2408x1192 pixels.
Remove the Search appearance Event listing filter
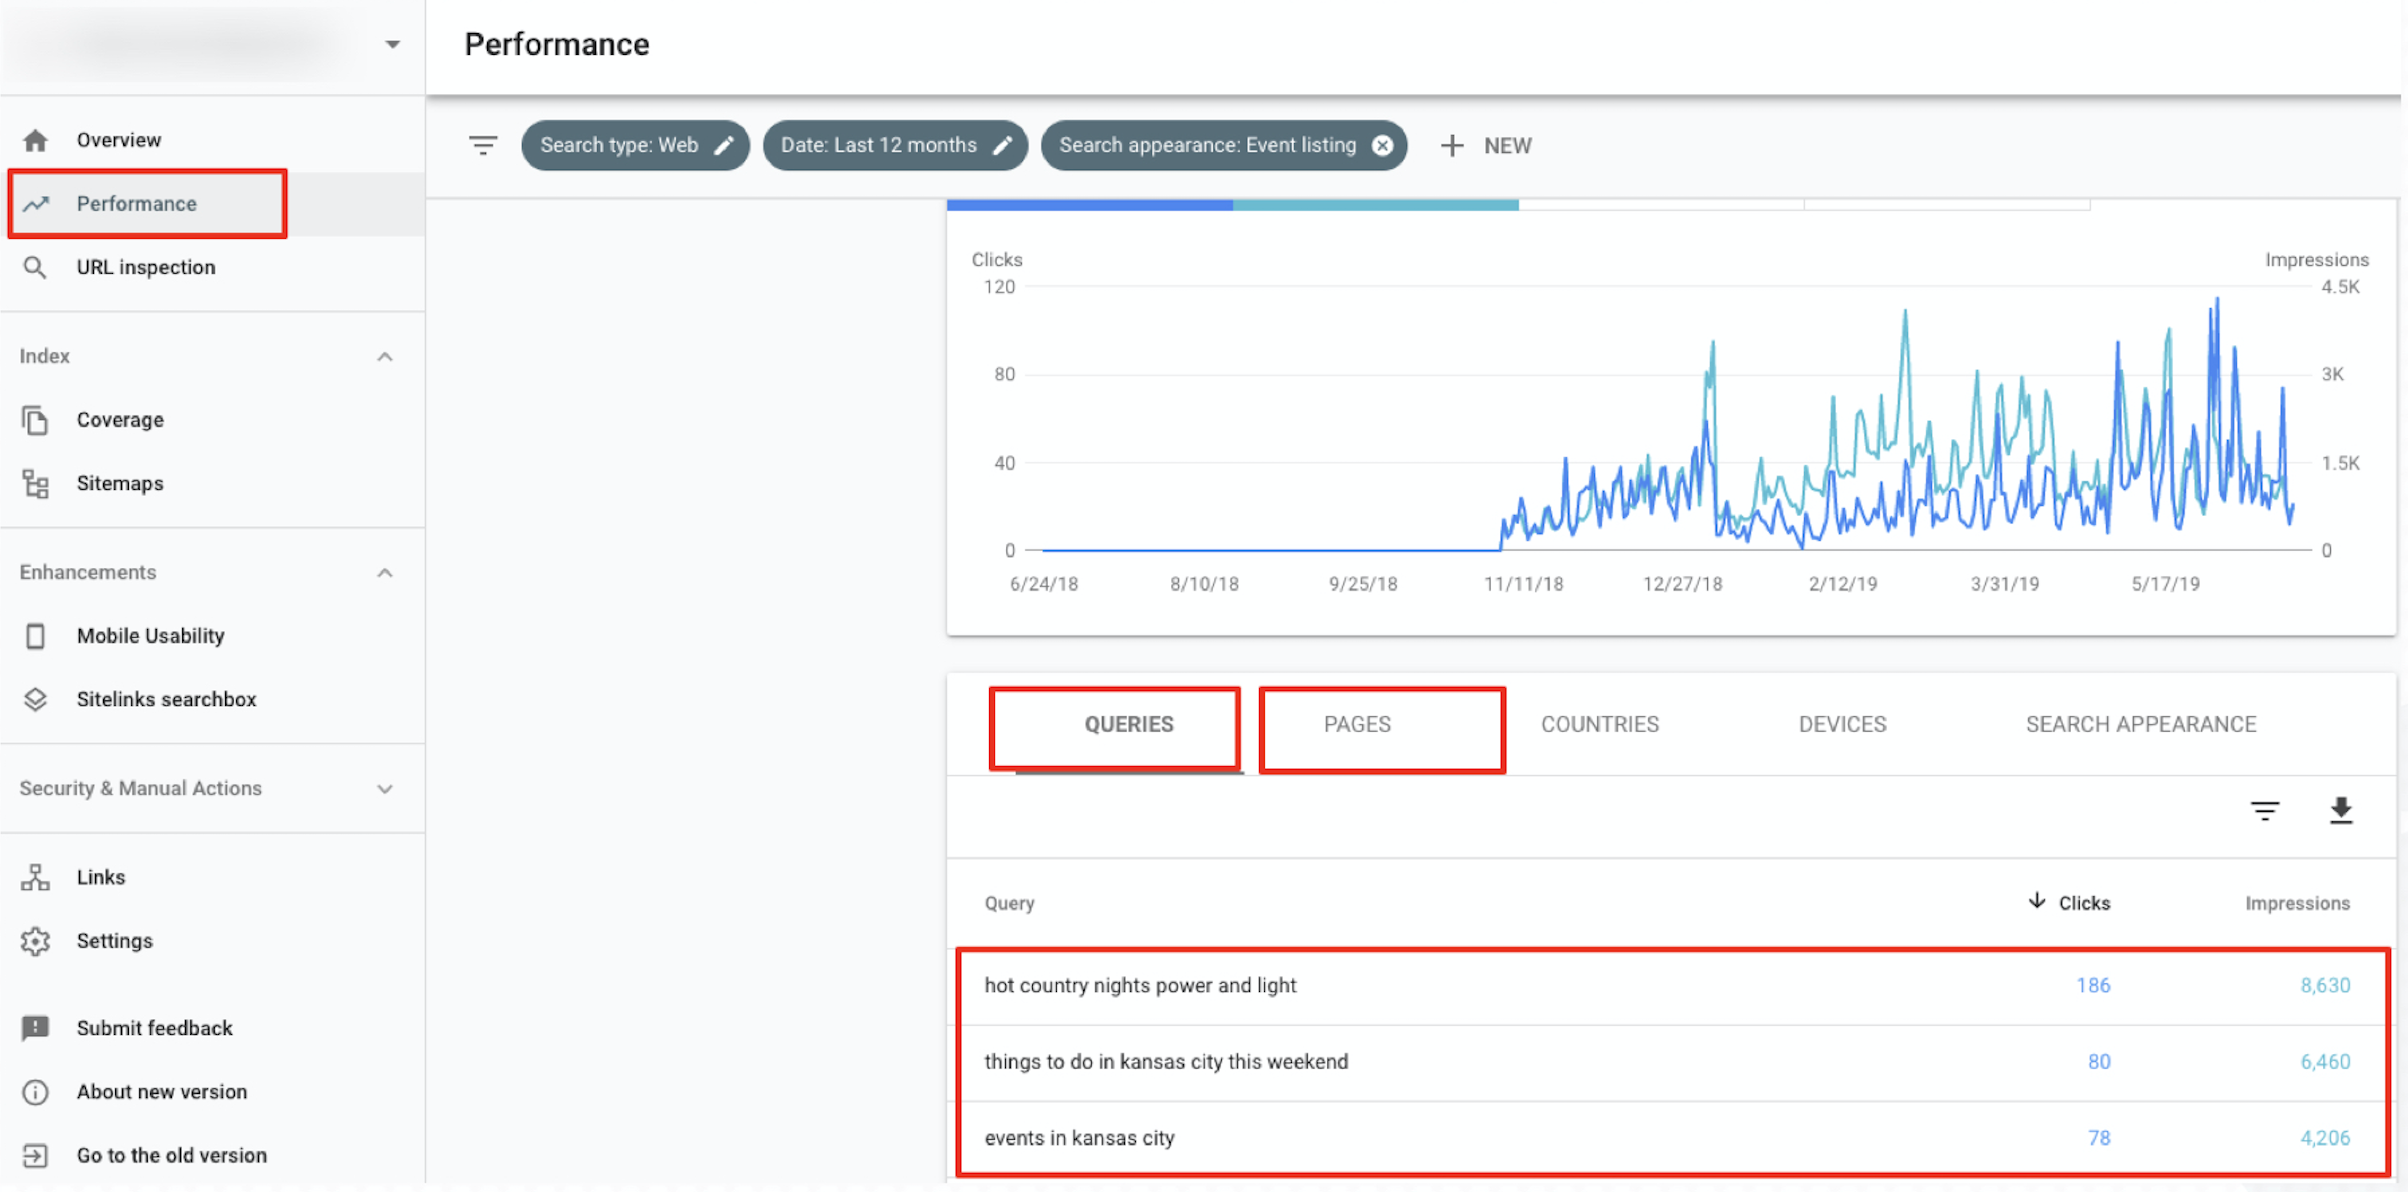[1382, 146]
